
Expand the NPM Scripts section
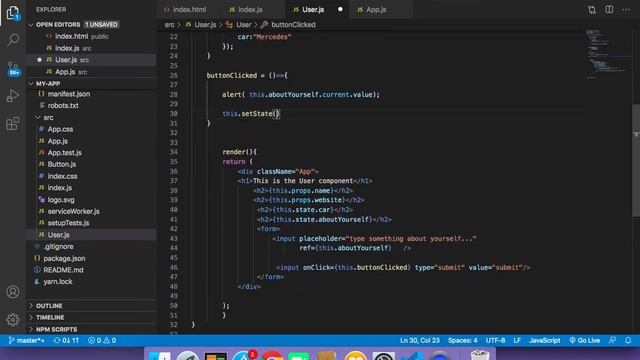[x=56, y=329]
